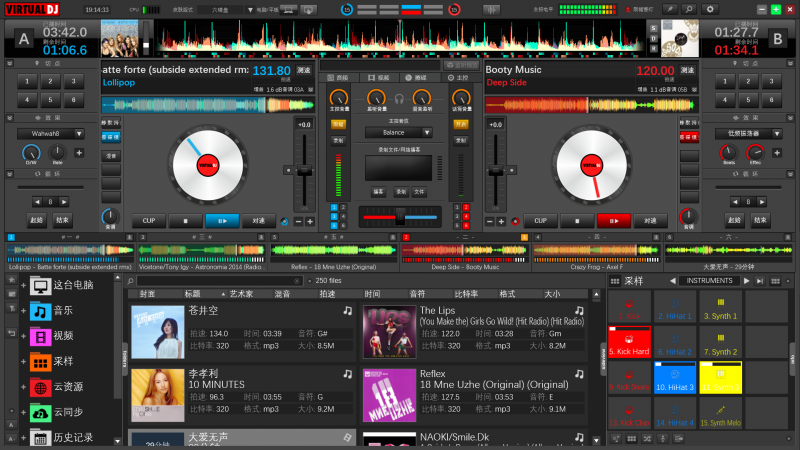This screenshot has height=450, width=800.
Task: Click the sampler grid layout icon near INSTRUMENTS
Action: click(x=775, y=281)
